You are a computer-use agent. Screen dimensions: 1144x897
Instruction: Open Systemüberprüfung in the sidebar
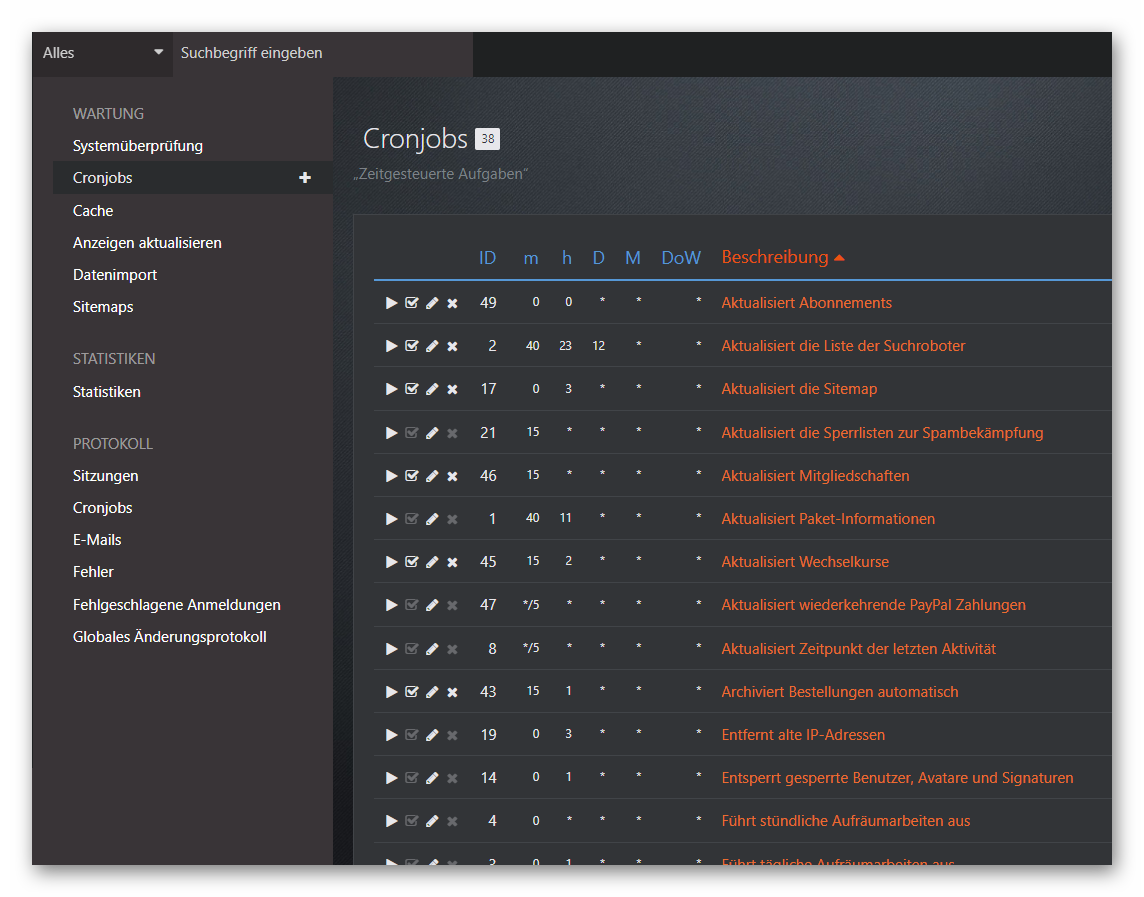click(138, 146)
